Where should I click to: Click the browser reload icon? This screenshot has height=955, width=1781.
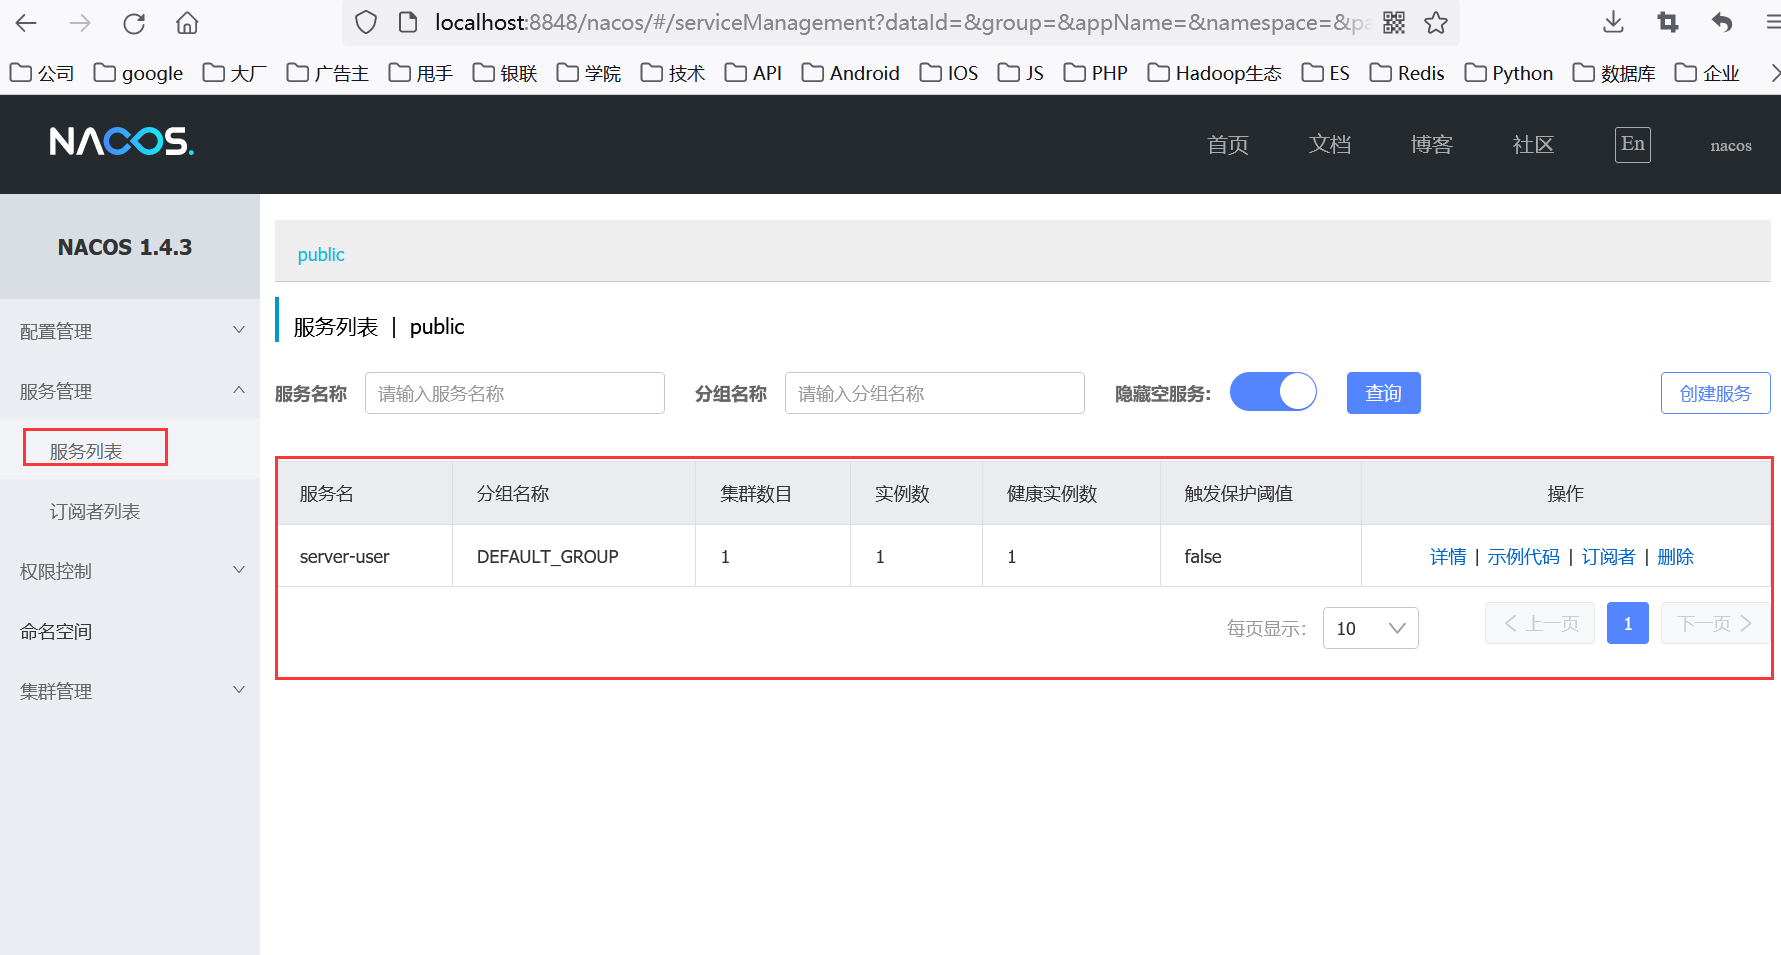[134, 23]
